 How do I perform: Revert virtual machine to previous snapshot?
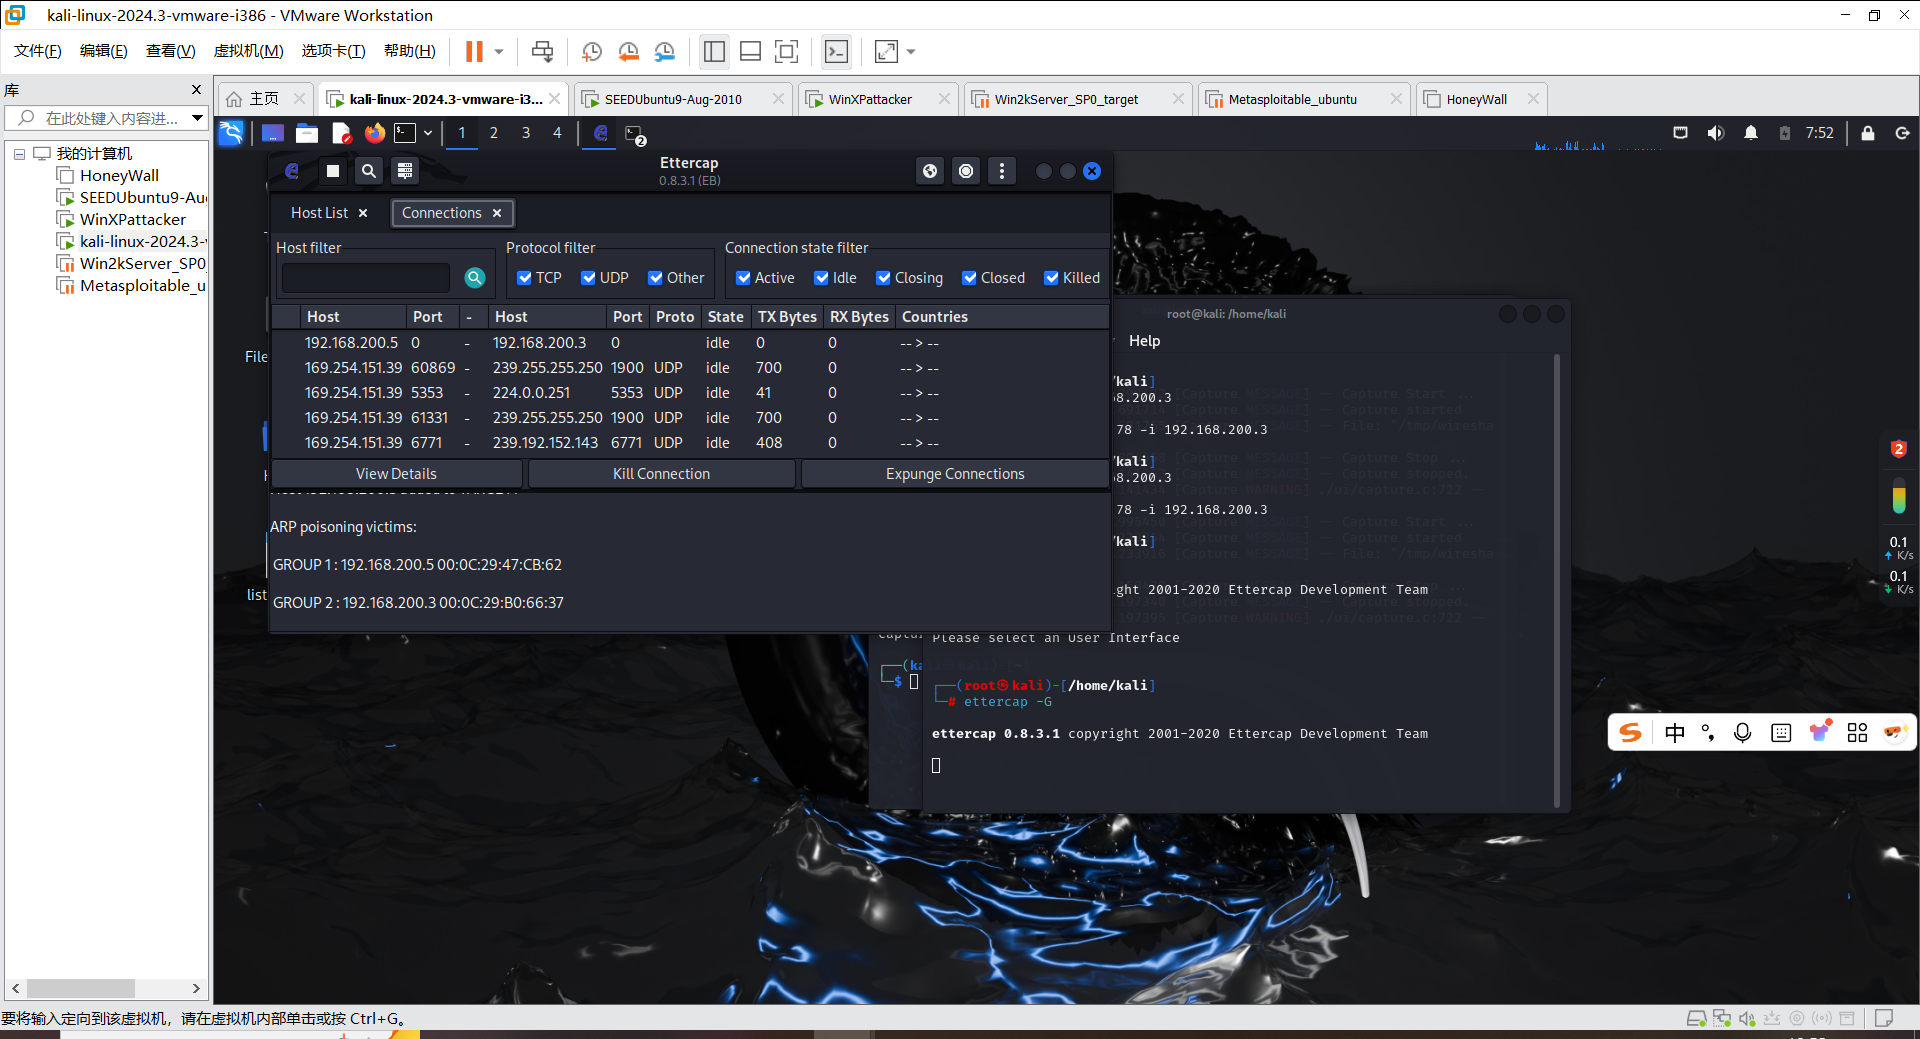[x=629, y=52]
